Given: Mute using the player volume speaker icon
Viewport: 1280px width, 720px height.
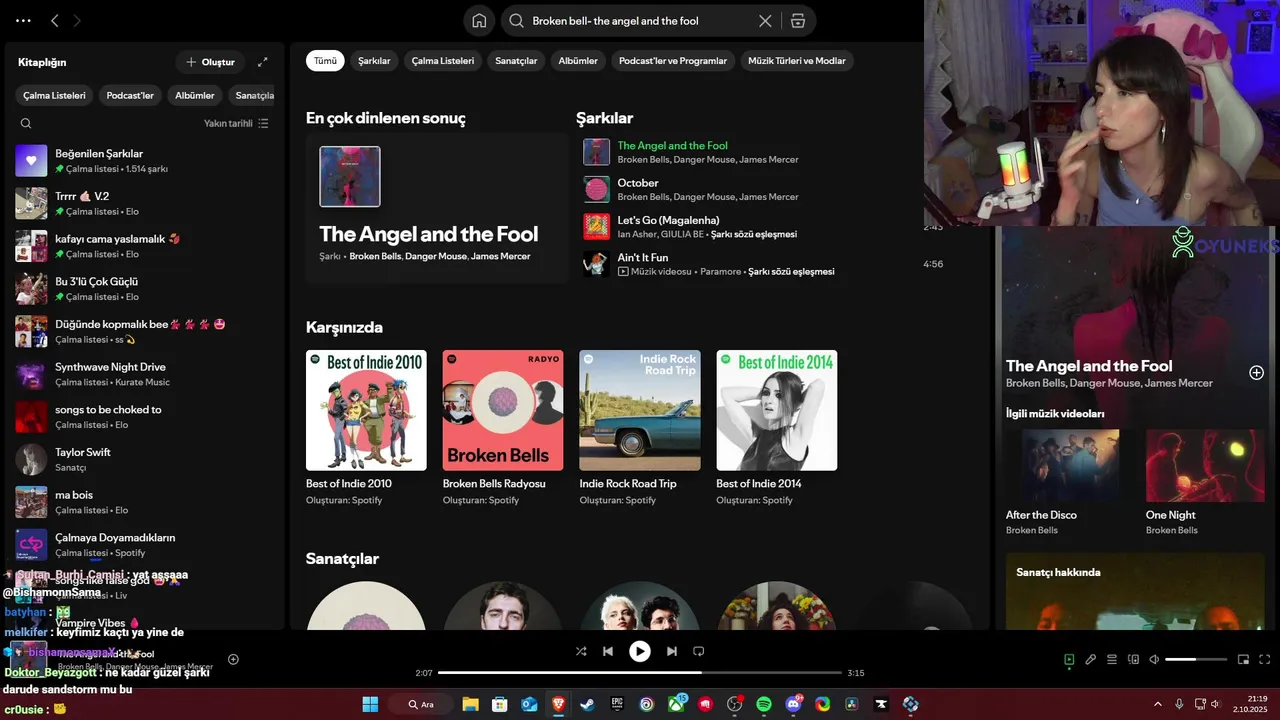Looking at the screenshot, I should coord(1154,660).
